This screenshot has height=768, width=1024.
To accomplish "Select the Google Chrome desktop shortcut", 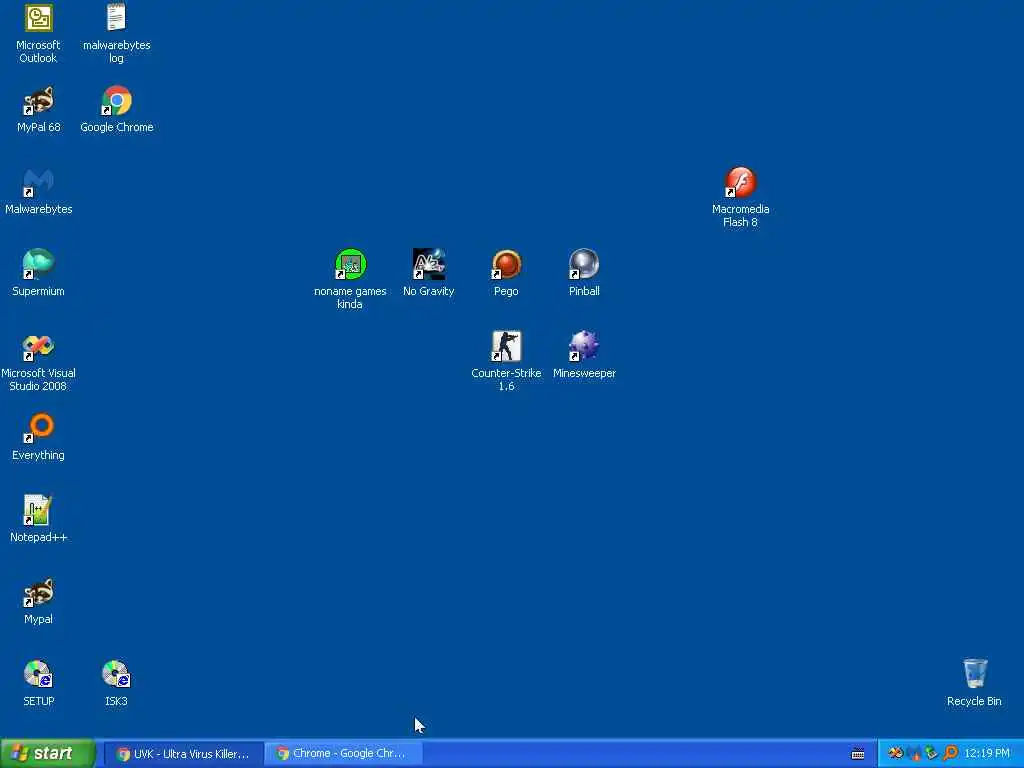I will pos(116,110).
